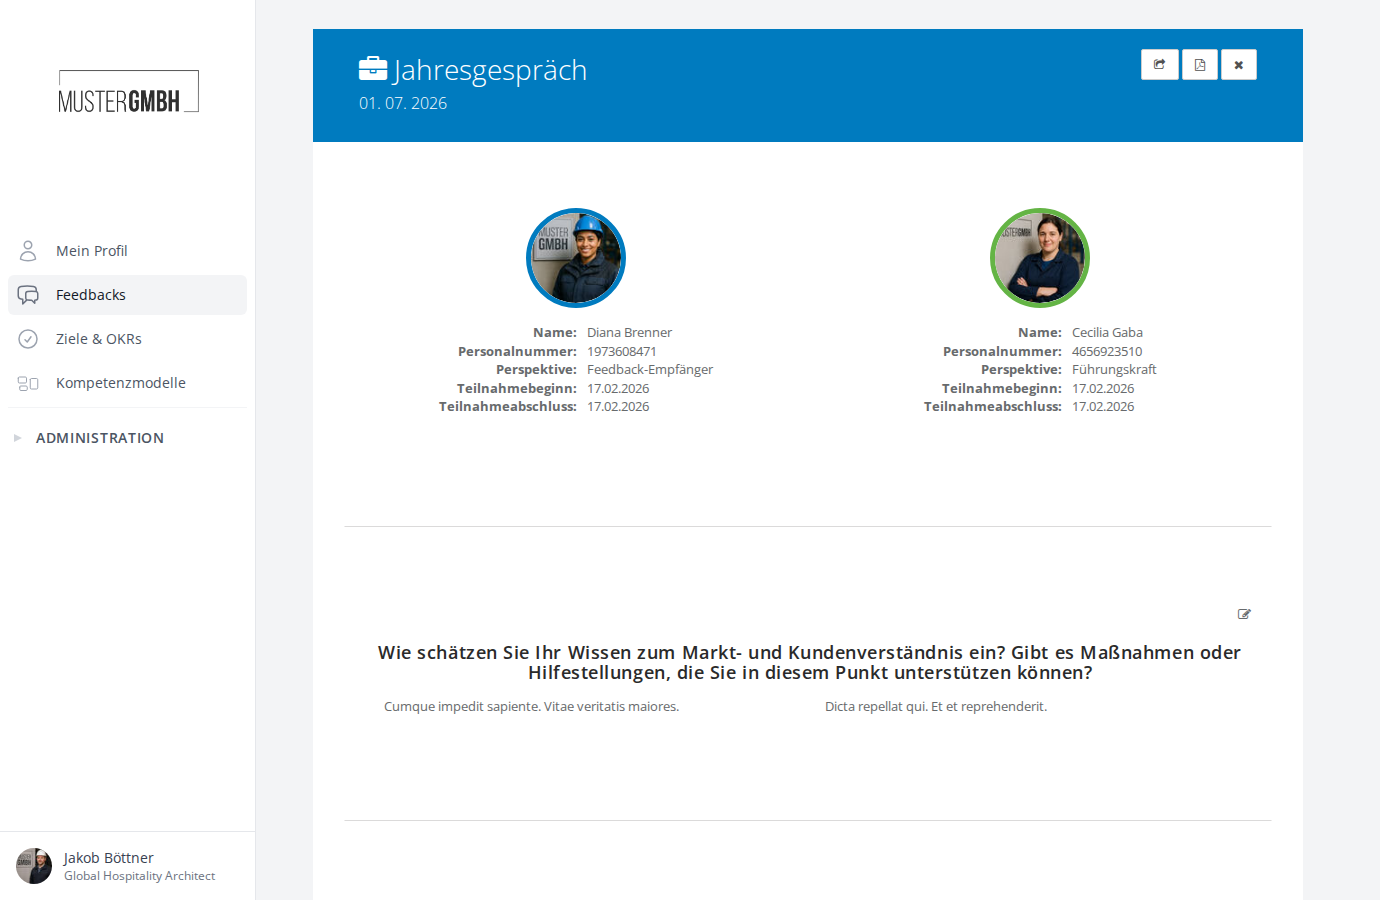Click the name Diana Brenner

tap(629, 333)
